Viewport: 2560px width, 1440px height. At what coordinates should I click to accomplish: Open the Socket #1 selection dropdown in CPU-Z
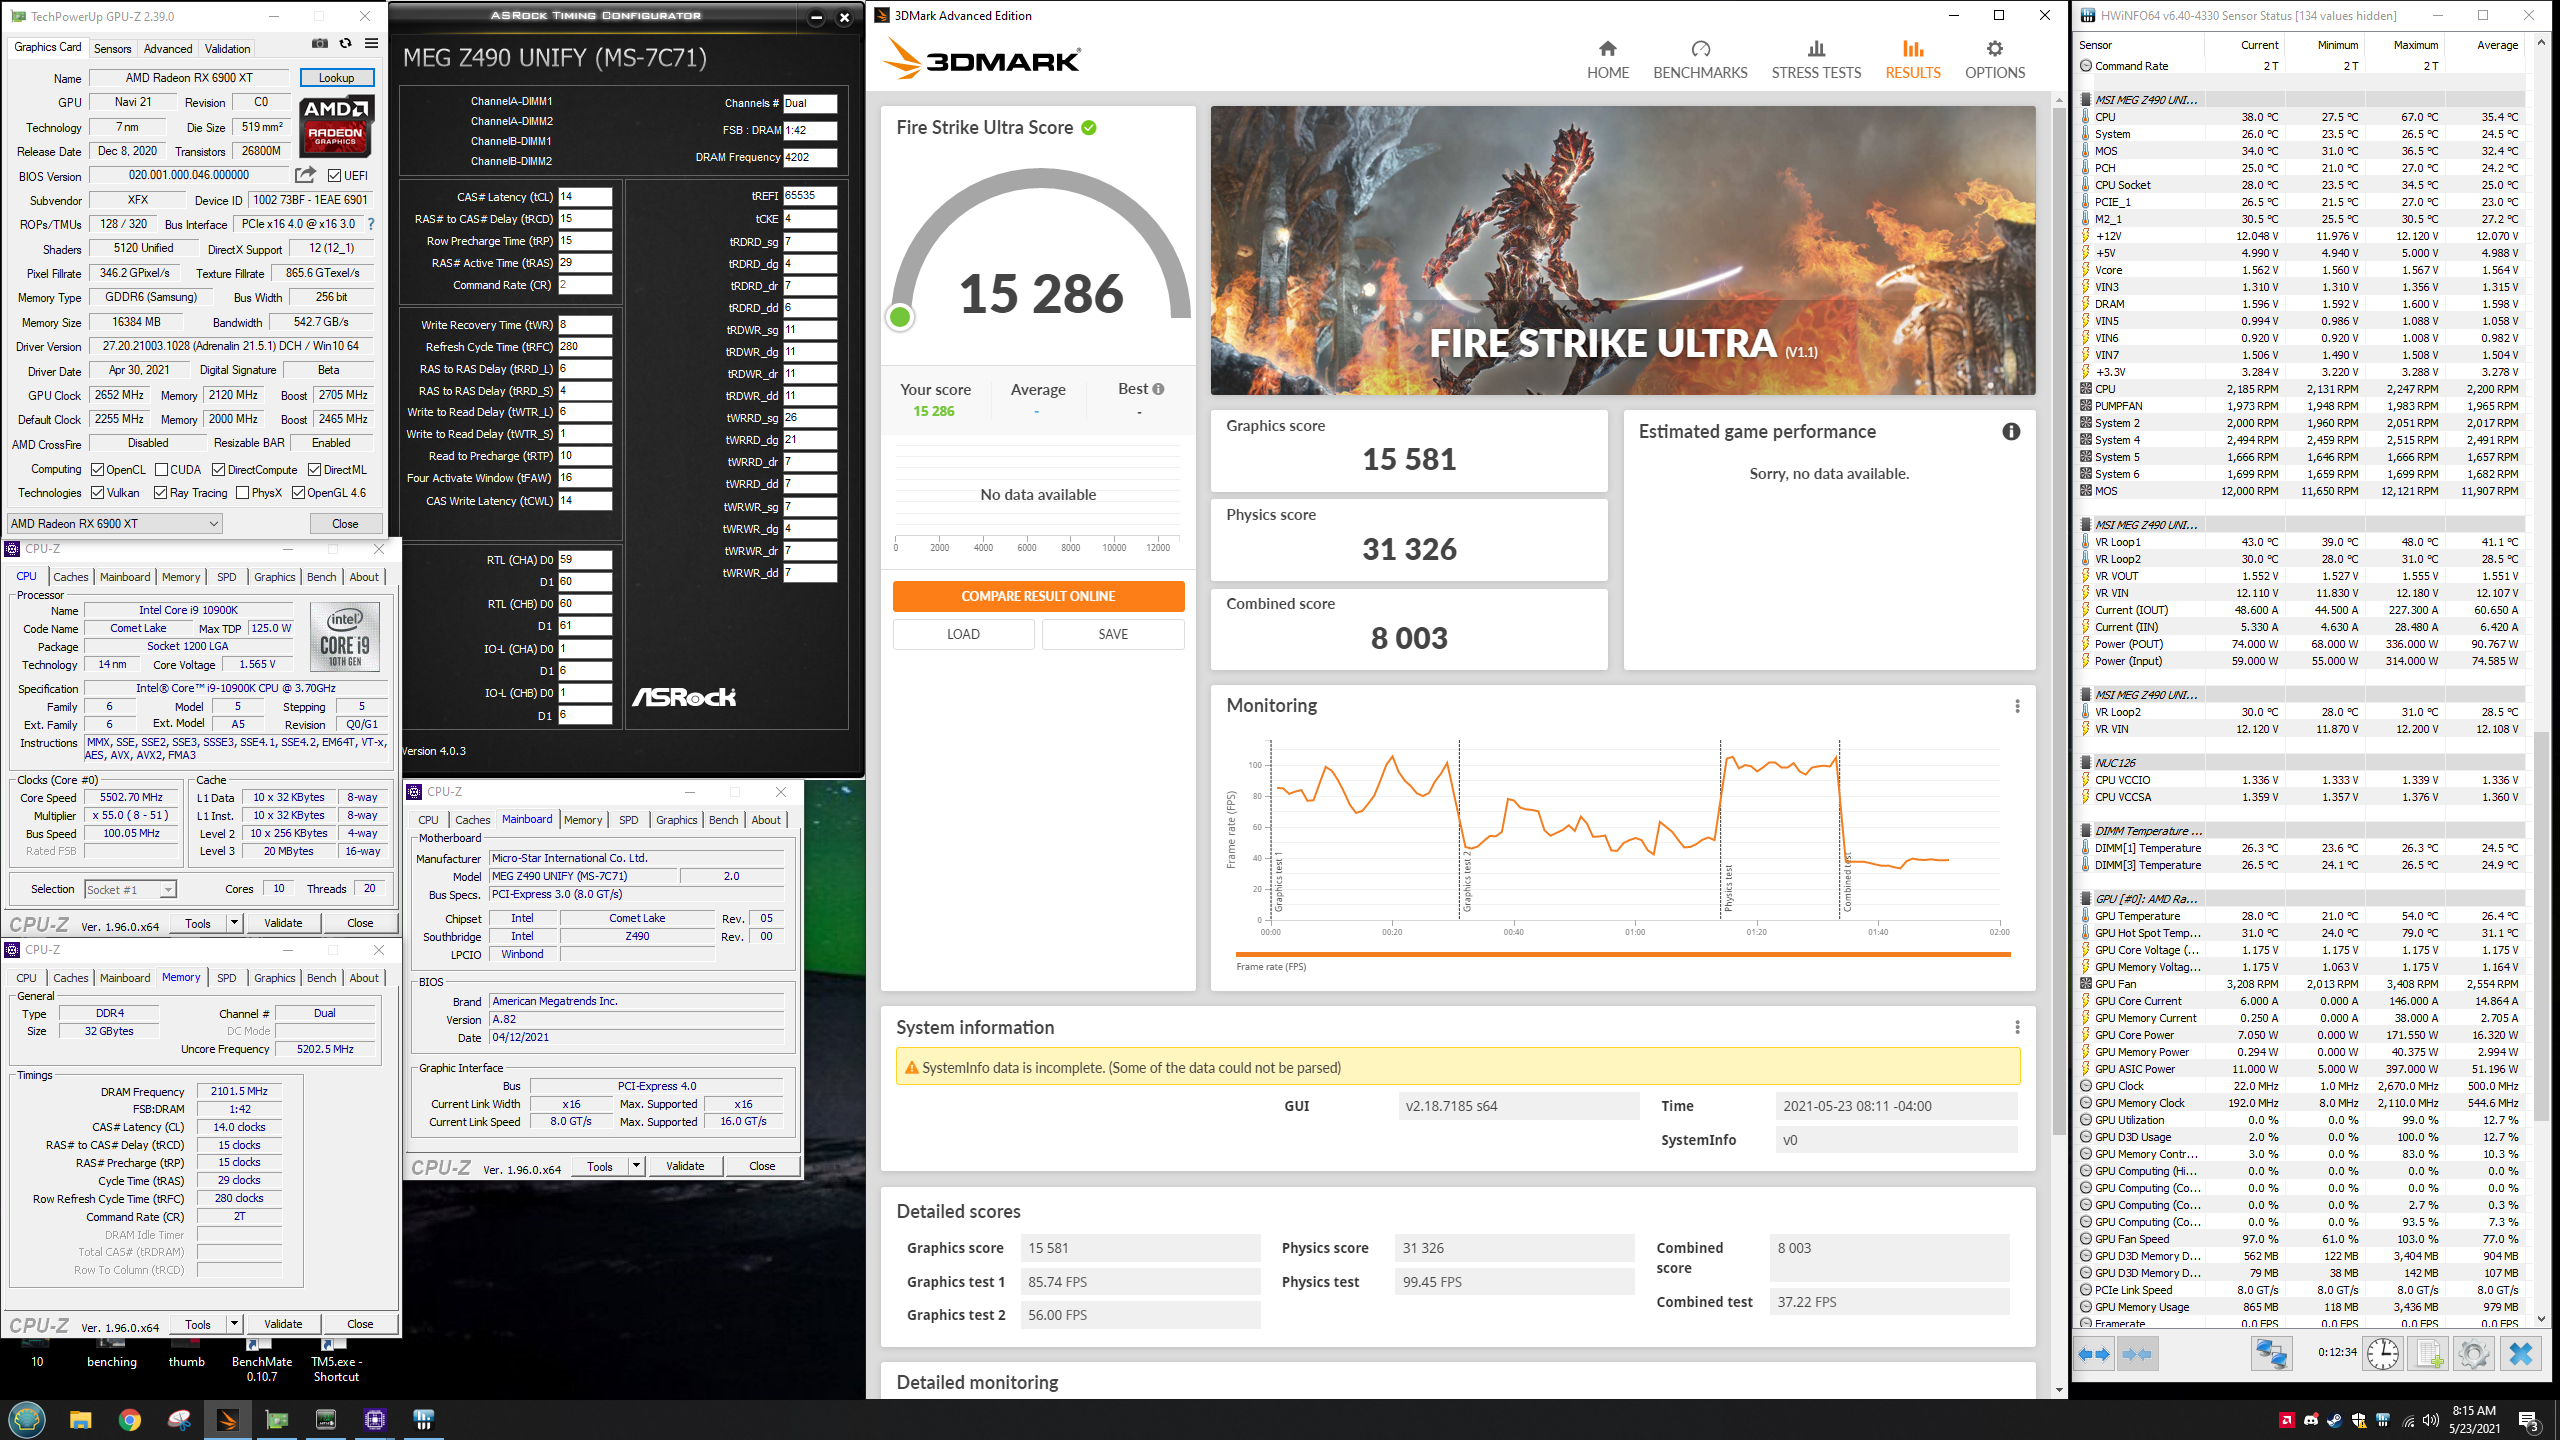[x=130, y=889]
